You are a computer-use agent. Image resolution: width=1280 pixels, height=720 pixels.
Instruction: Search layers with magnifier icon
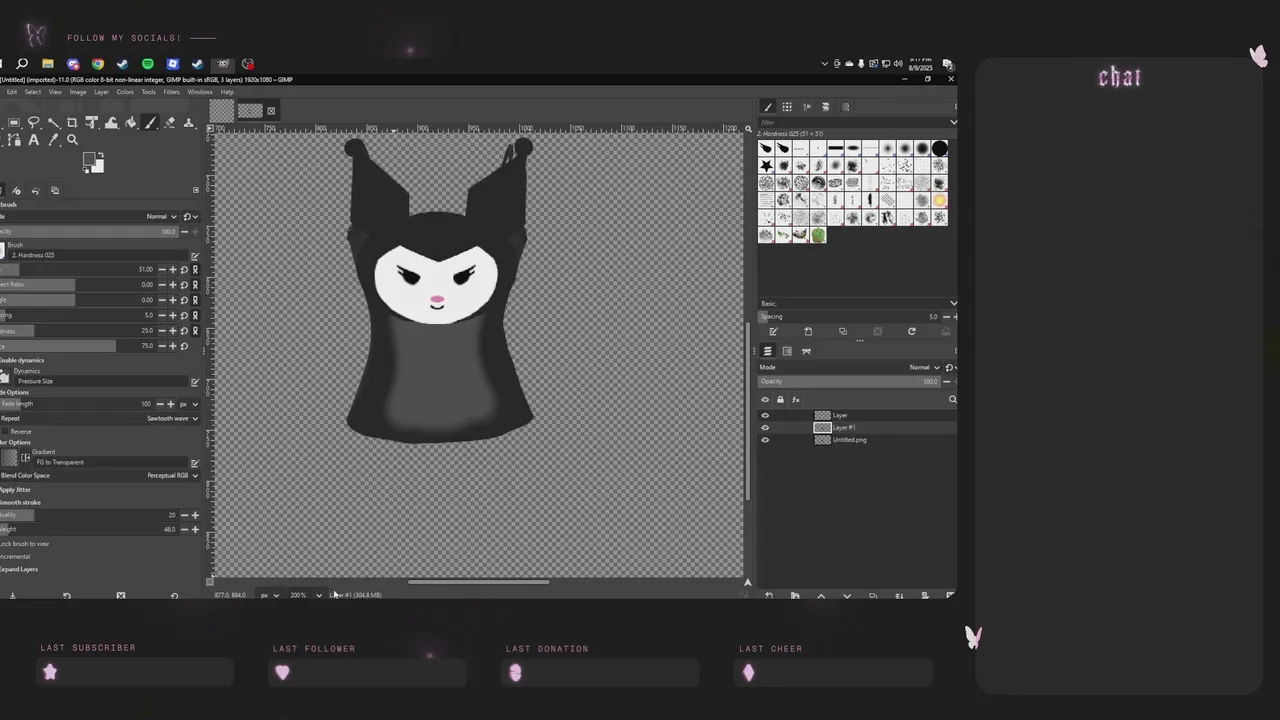[952, 400]
